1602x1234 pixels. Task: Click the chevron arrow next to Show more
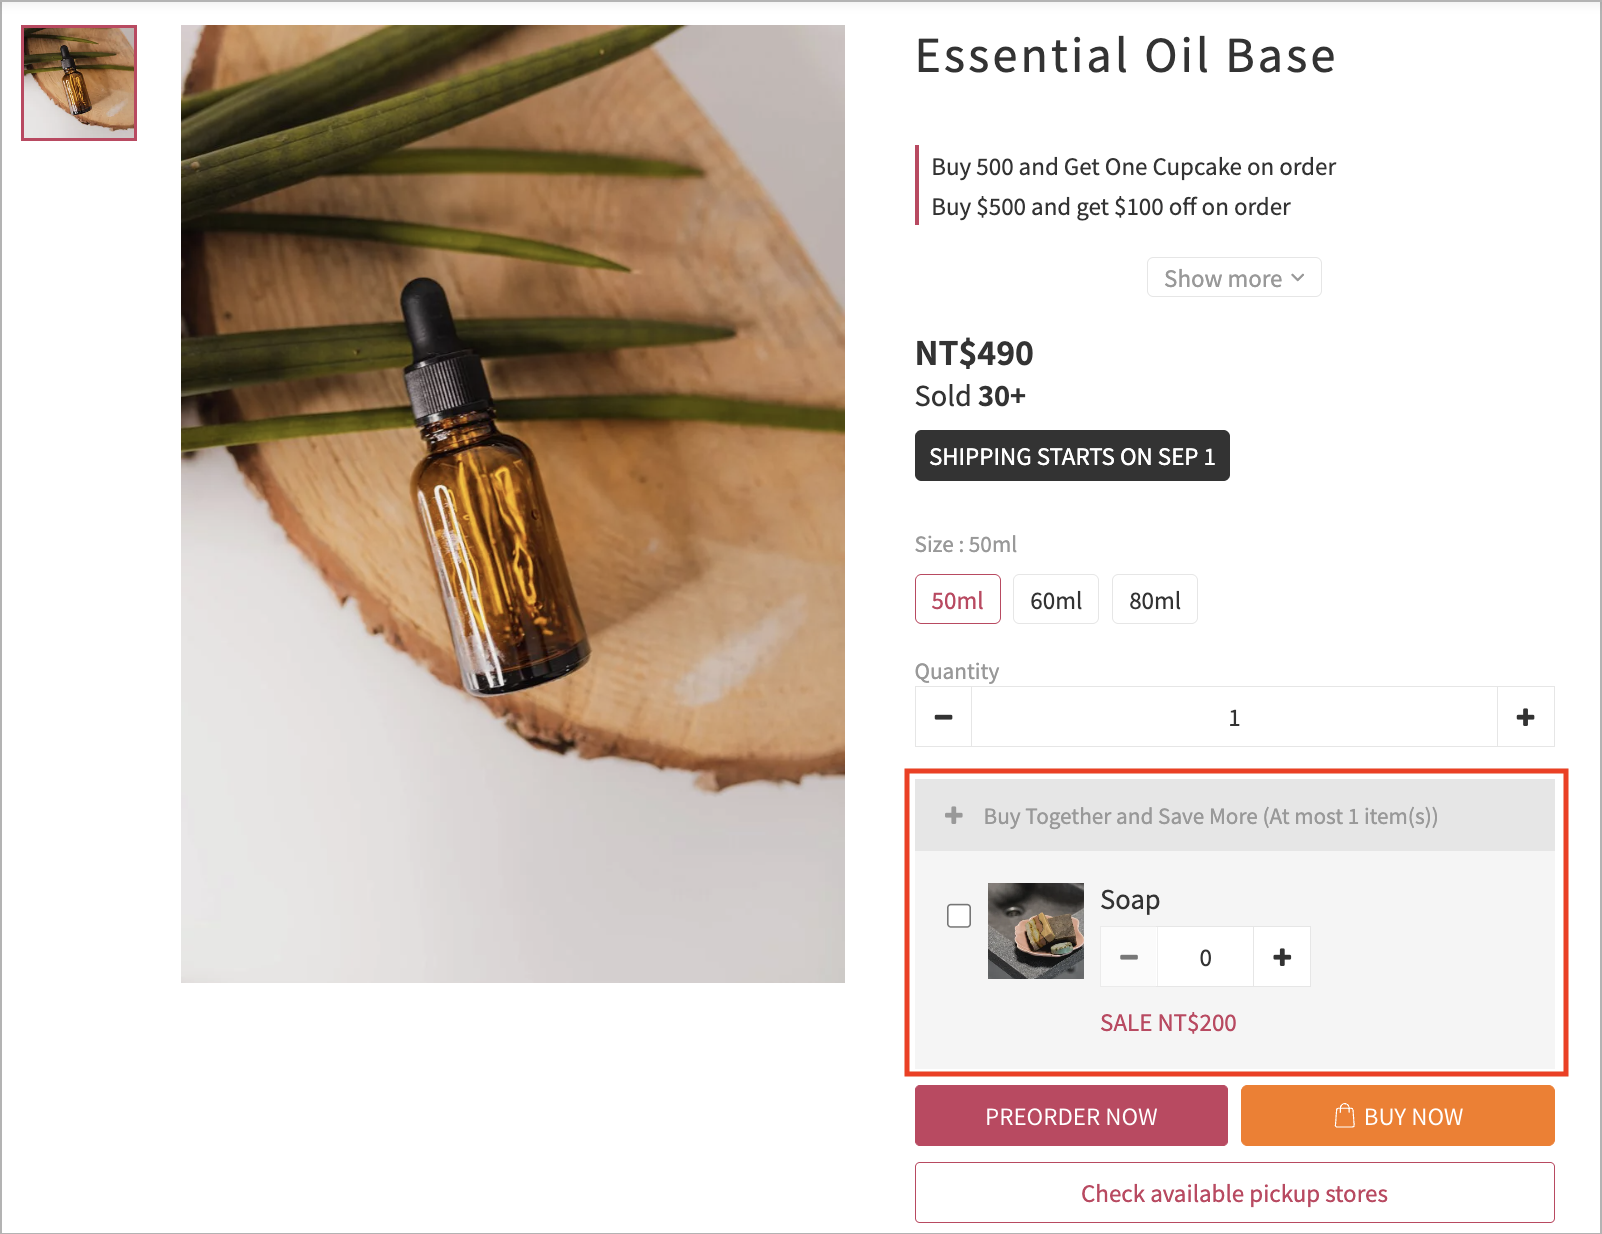[1298, 277]
